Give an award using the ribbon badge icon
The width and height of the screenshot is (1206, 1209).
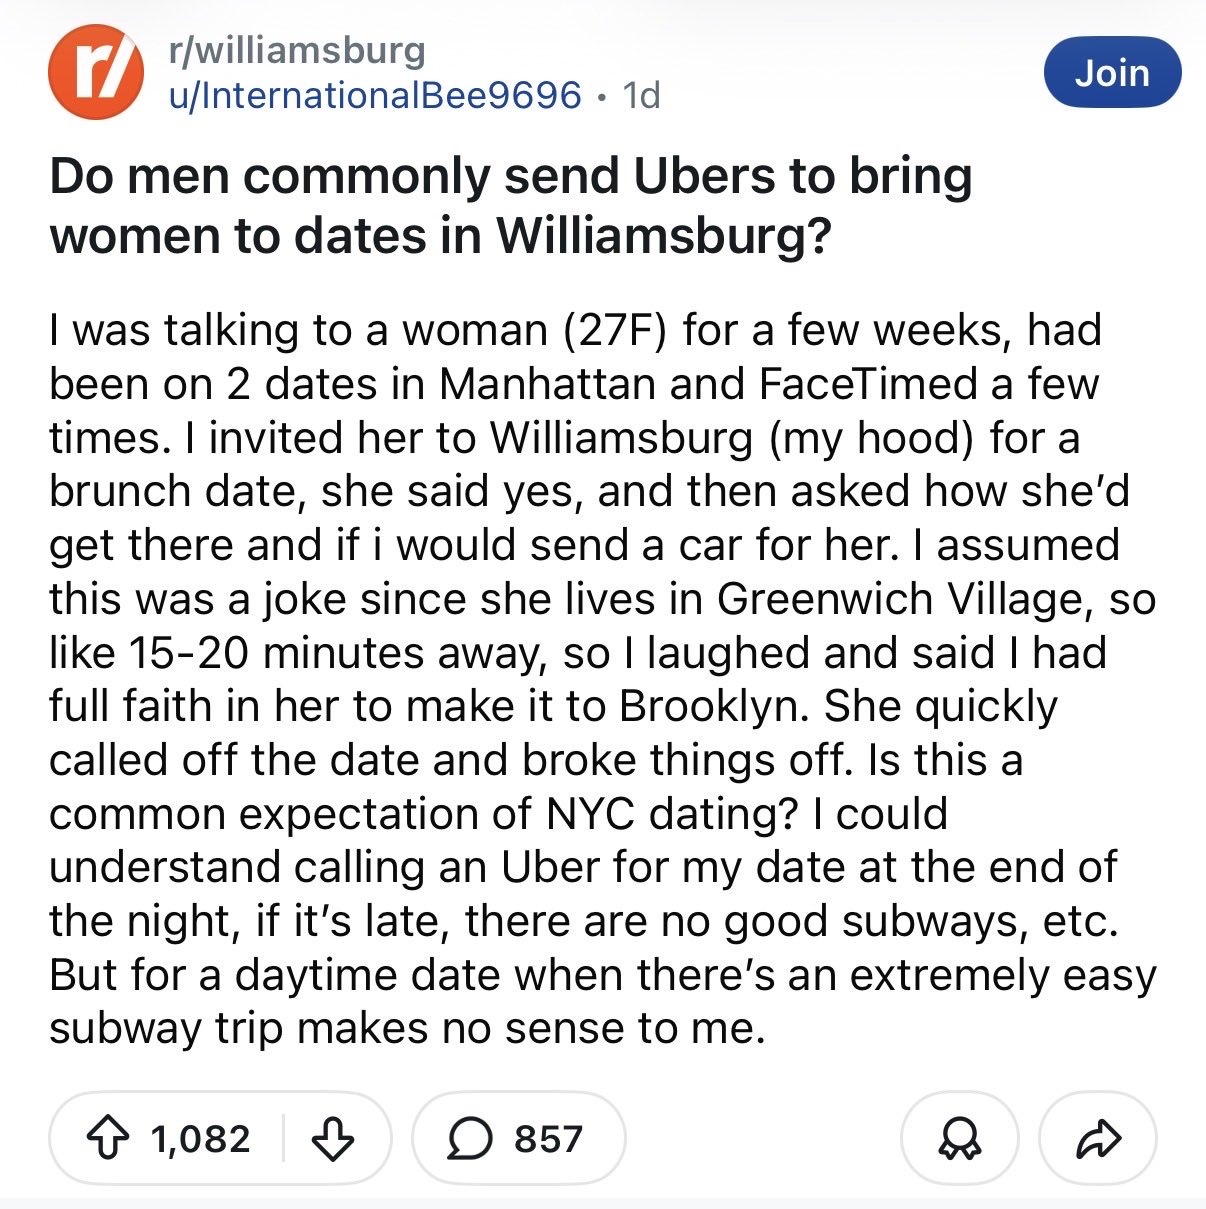(x=961, y=1138)
